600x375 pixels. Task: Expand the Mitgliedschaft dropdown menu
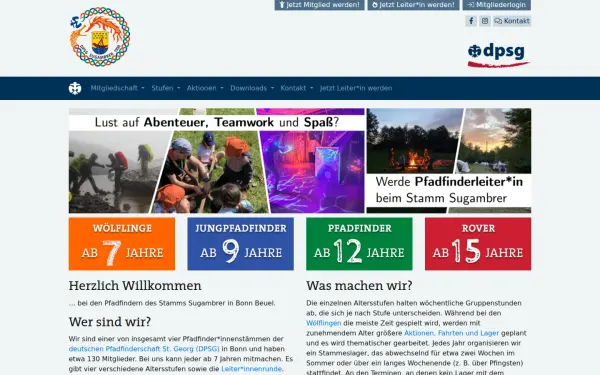point(117,88)
